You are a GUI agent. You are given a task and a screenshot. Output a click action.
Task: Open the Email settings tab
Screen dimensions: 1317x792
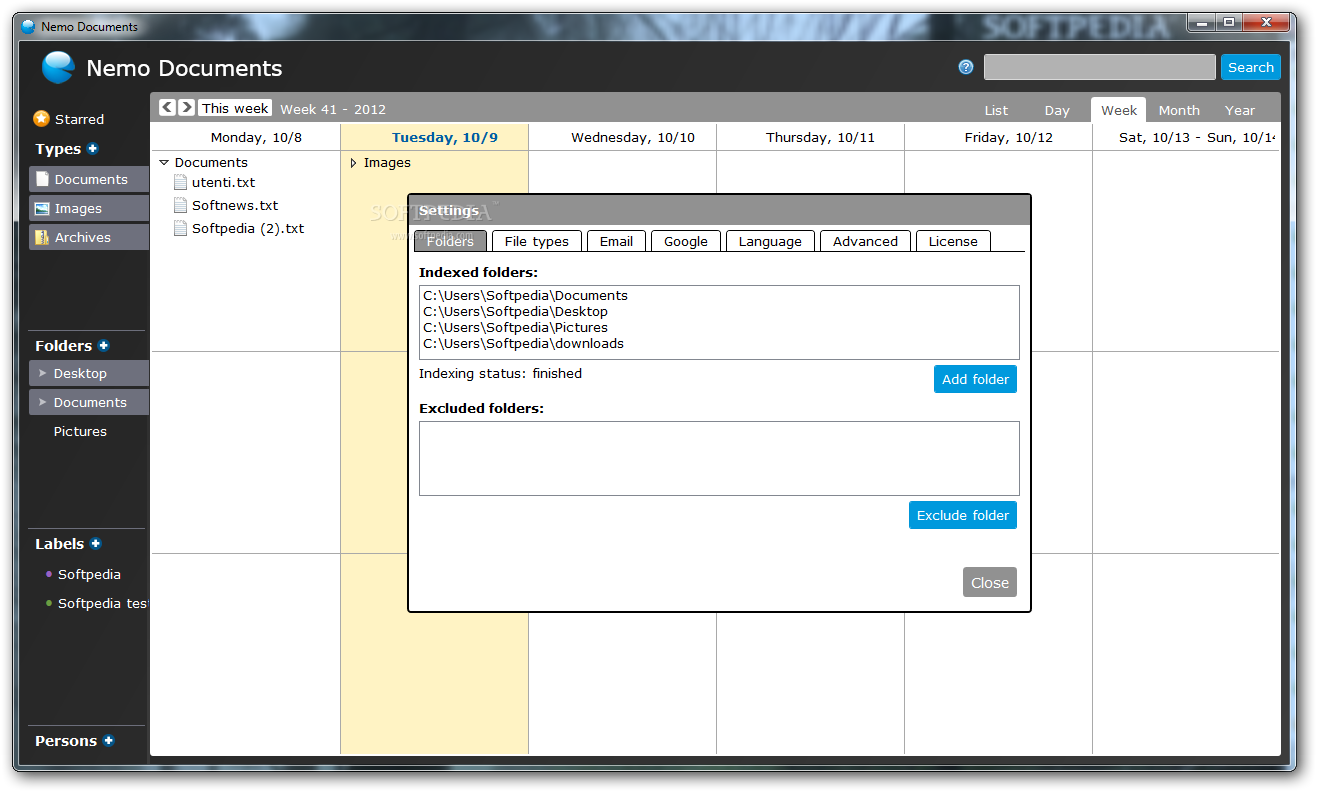click(x=616, y=241)
